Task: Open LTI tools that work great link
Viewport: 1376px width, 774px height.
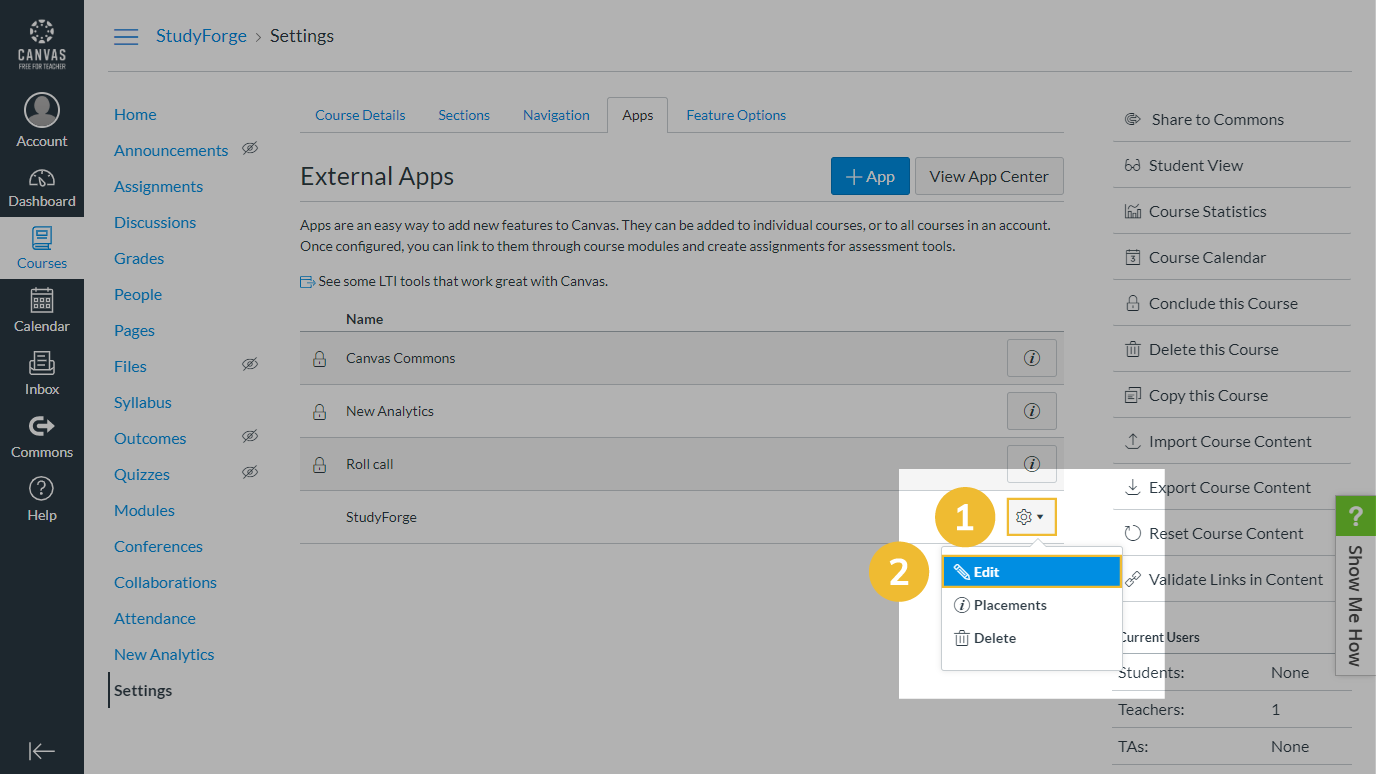Action: pos(454,281)
